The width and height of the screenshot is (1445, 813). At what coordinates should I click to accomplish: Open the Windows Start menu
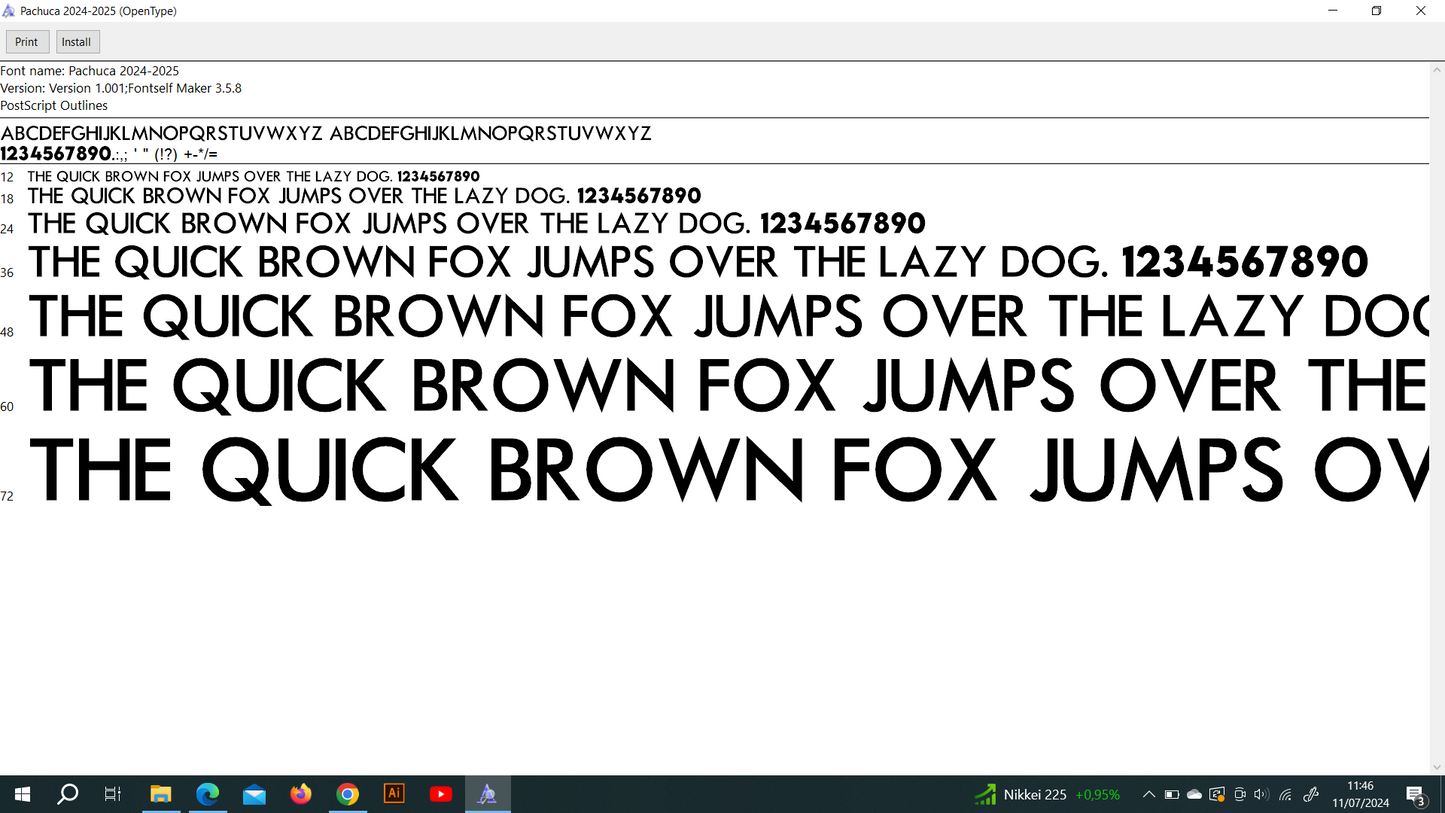pos(22,794)
